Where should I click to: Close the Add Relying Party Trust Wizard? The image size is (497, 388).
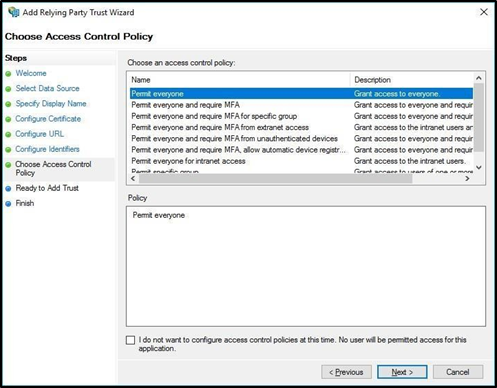[484, 12]
